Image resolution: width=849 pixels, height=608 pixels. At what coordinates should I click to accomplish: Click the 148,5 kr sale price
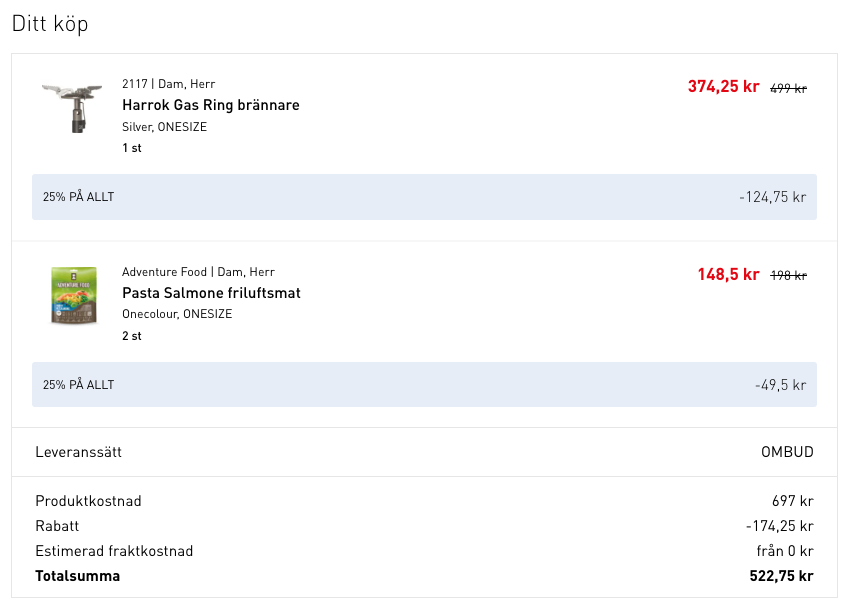click(728, 275)
